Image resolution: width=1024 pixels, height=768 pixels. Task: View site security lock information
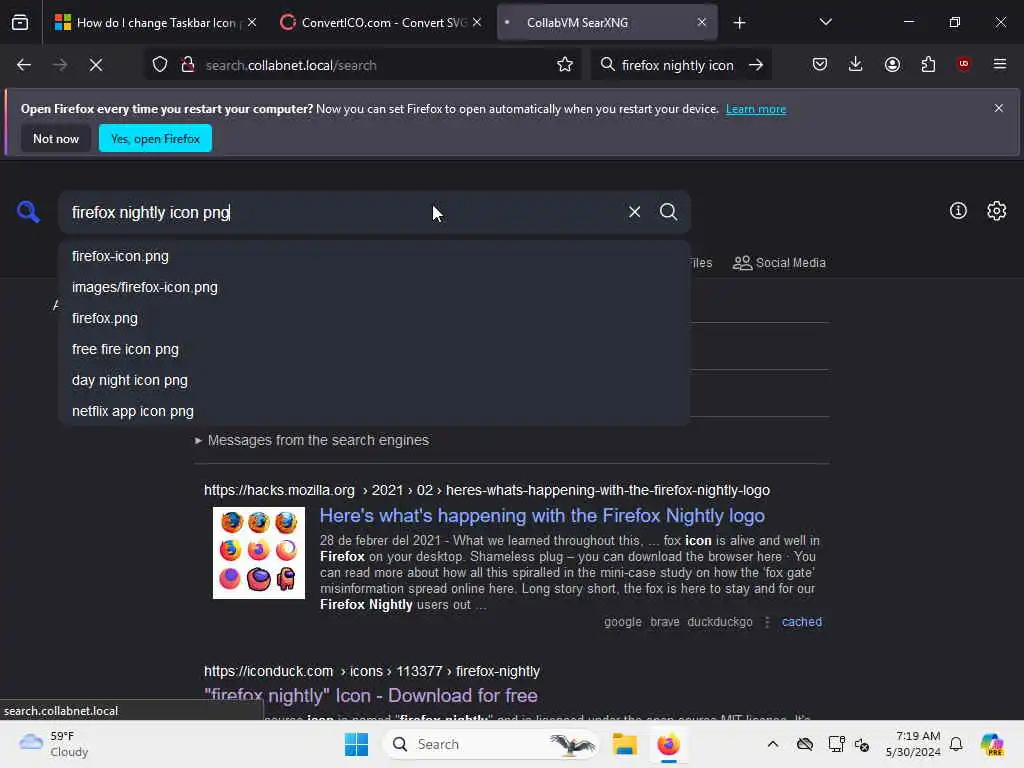pos(188,65)
